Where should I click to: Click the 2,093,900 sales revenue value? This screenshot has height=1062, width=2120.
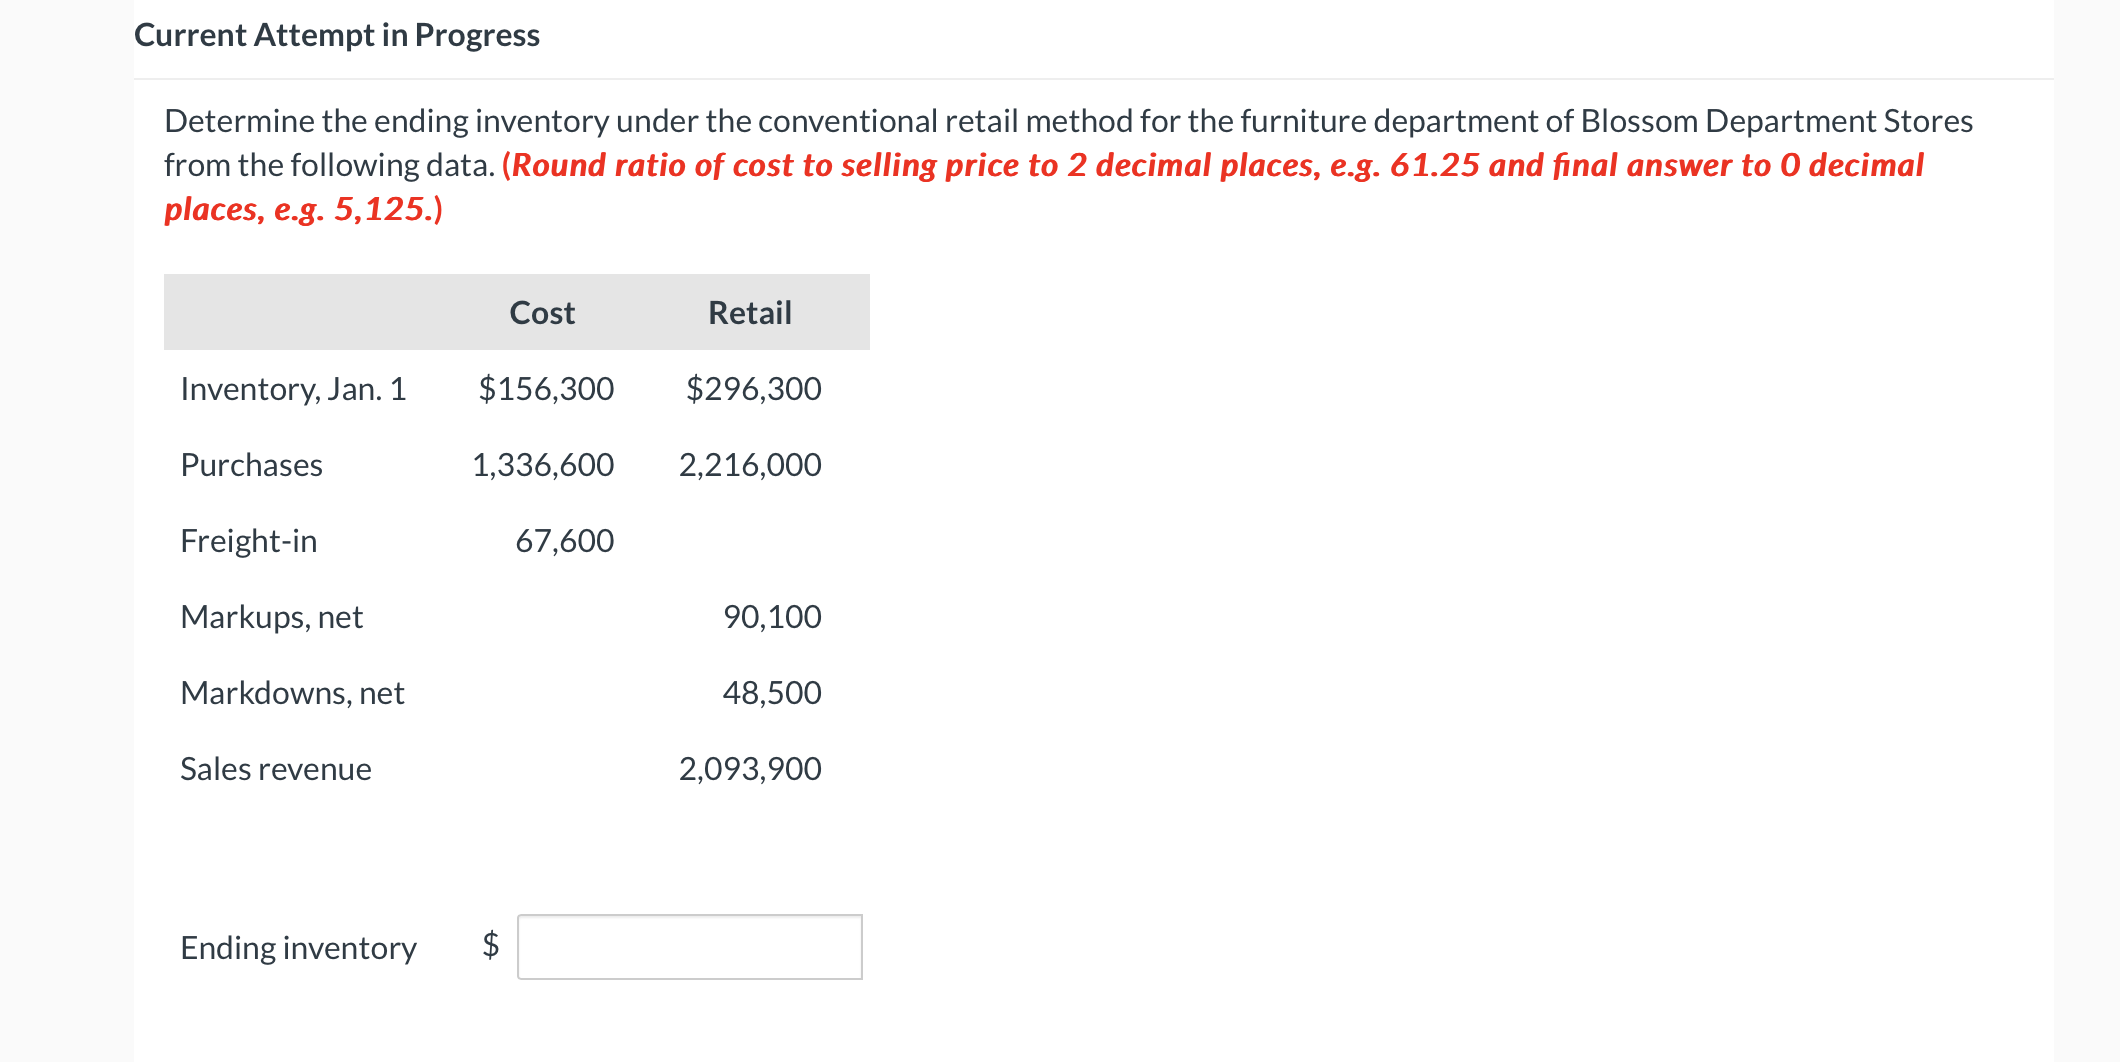(750, 769)
